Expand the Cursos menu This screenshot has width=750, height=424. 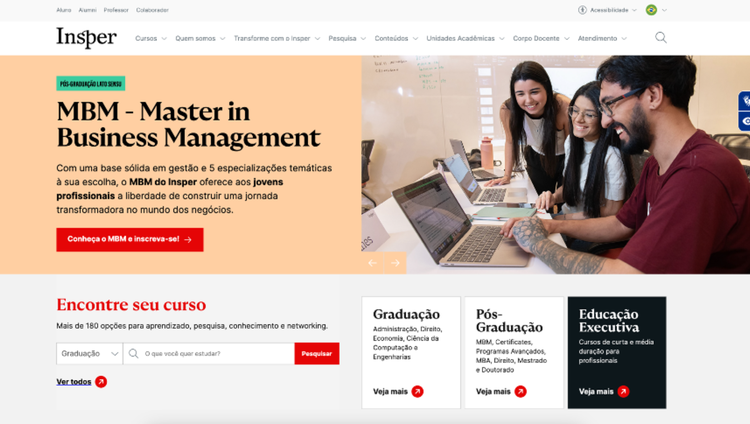tap(151, 38)
